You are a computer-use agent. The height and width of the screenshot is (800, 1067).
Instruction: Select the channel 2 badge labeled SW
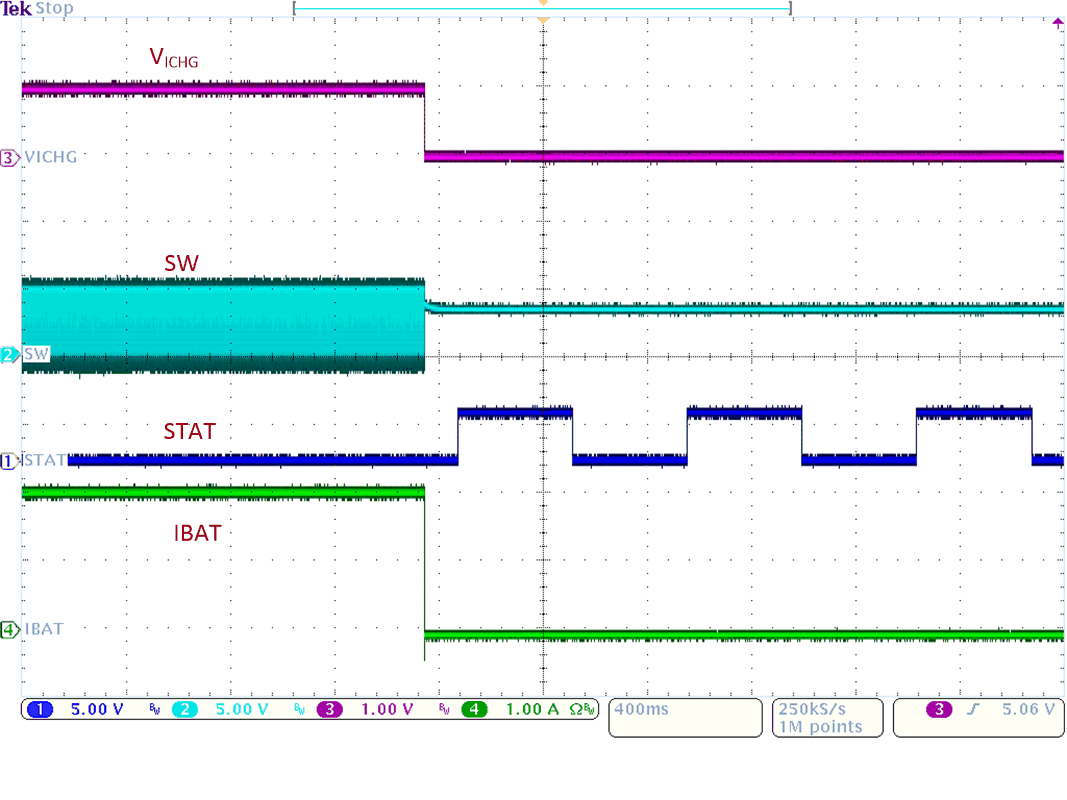tap(10, 355)
